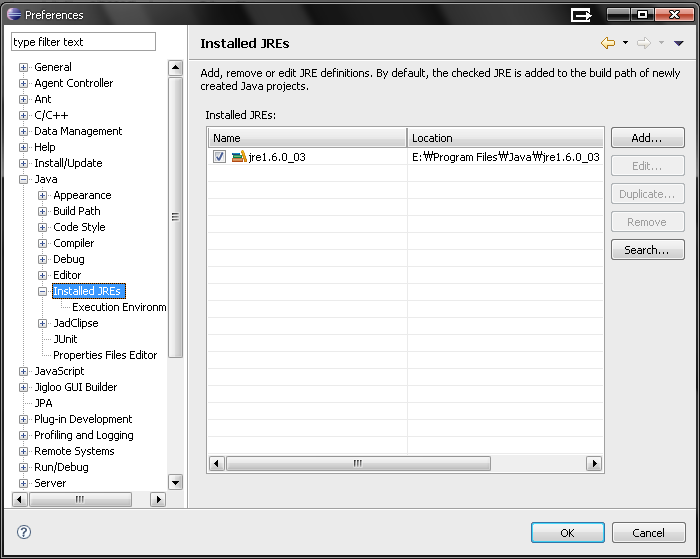Open the preferences page view menu triangle
Viewport: 700px width, 559px height.
click(679, 43)
